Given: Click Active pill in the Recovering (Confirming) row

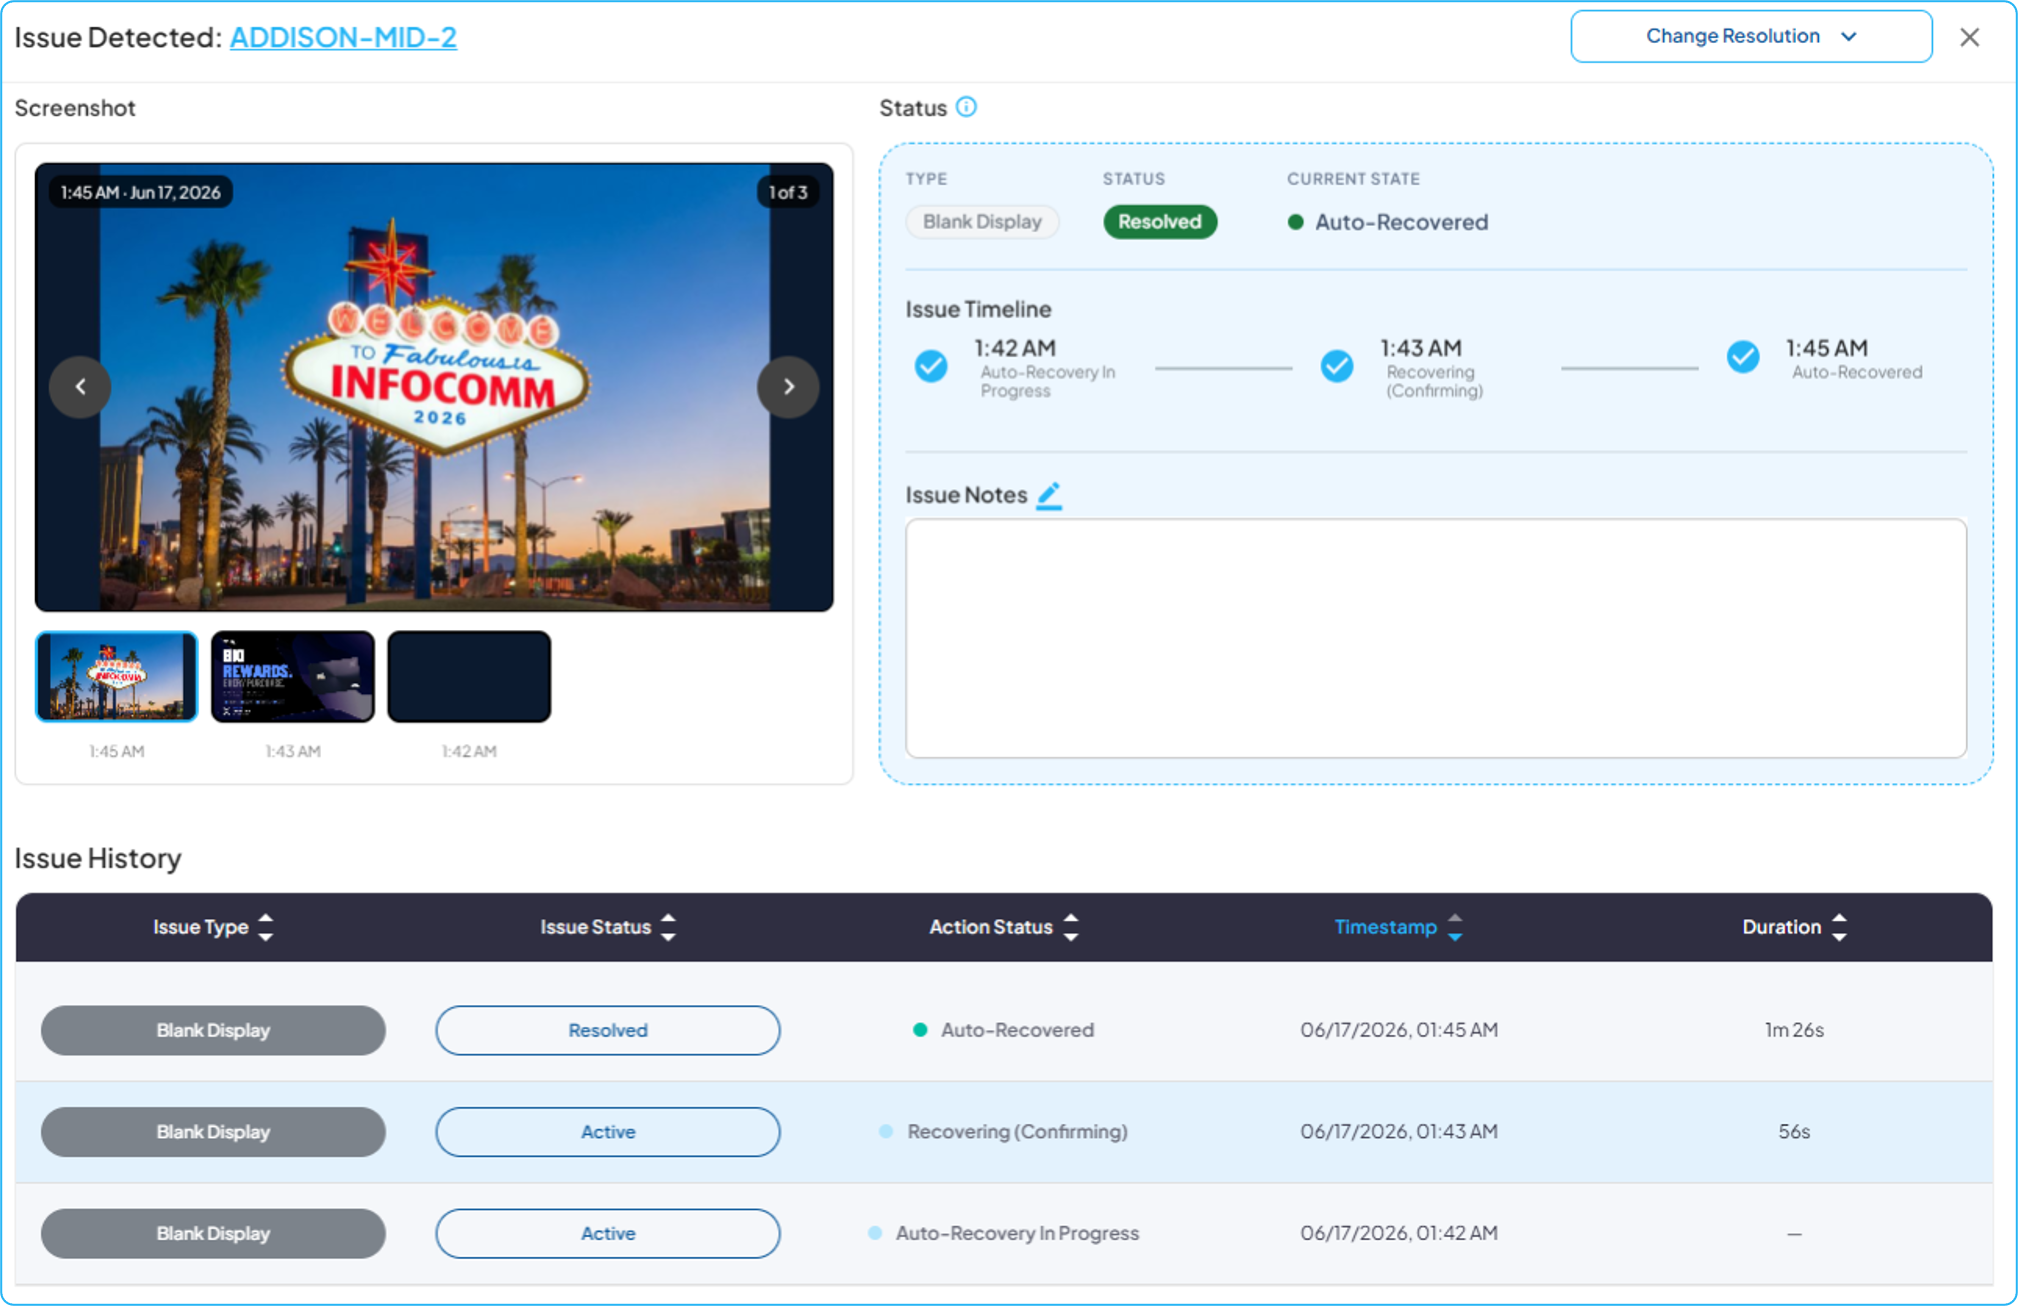Looking at the screenshot, I should (608, 1132).
